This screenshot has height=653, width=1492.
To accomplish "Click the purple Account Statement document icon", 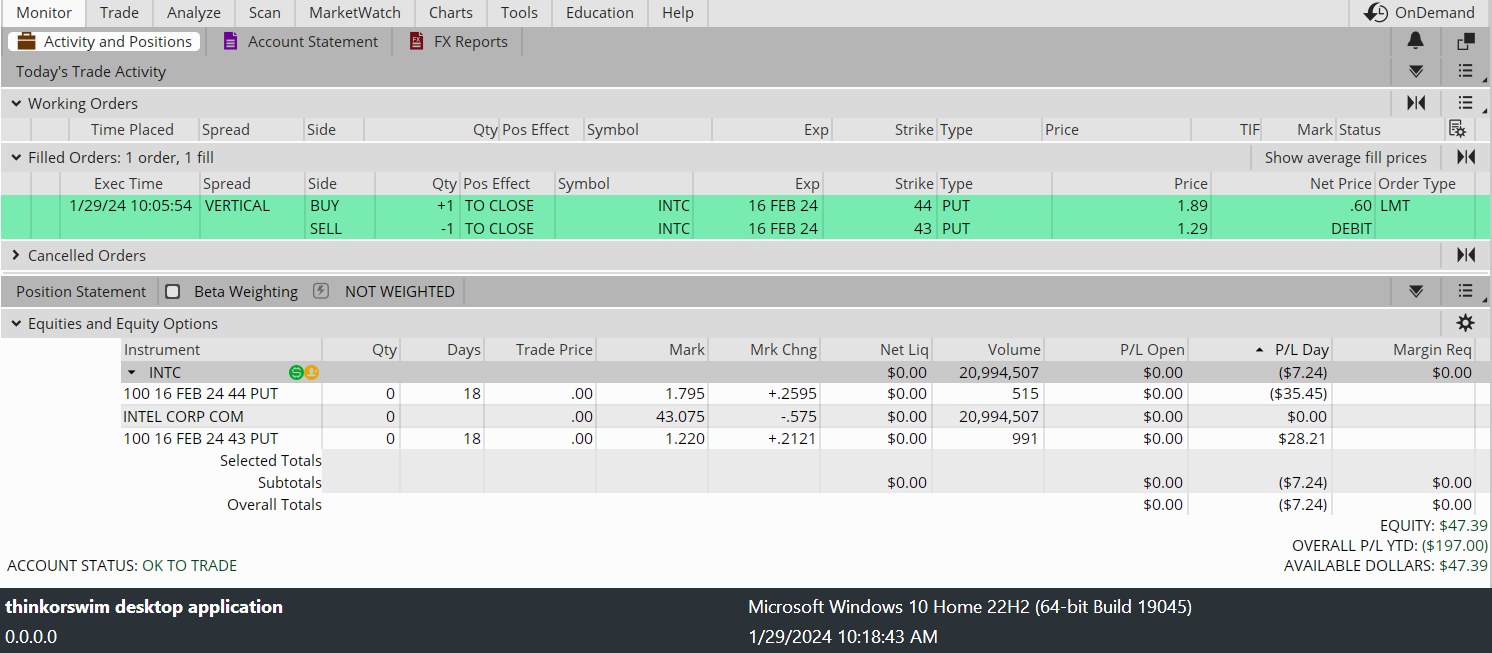I will point(231,41).
